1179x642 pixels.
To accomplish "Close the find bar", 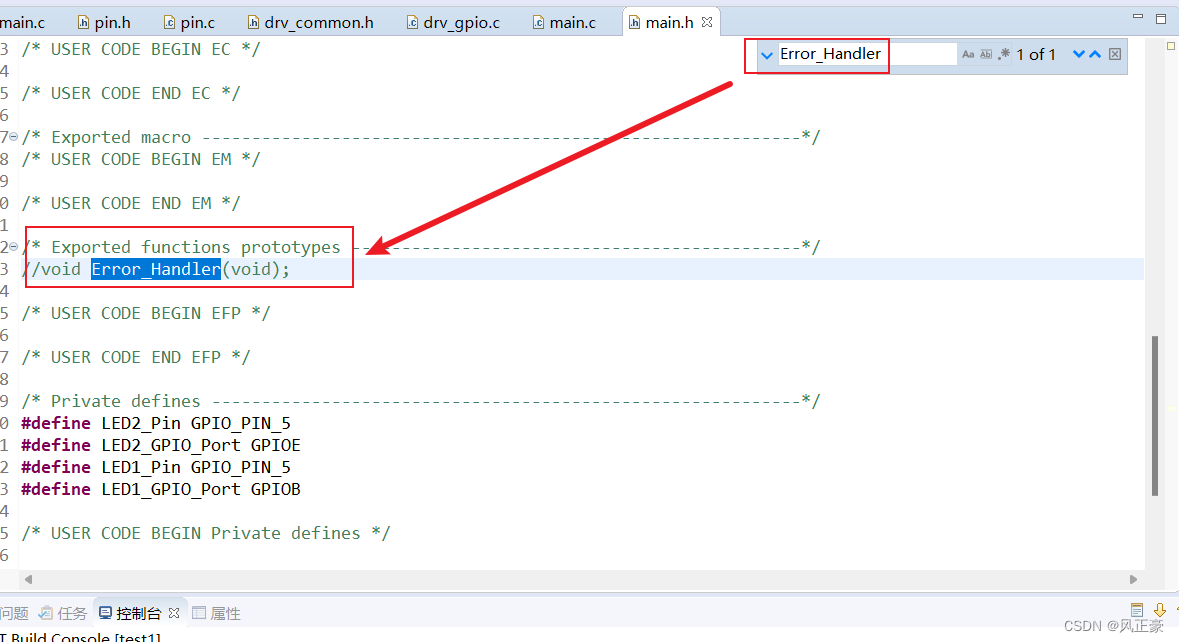I will pyautogui.click(x=1115, y=54).
